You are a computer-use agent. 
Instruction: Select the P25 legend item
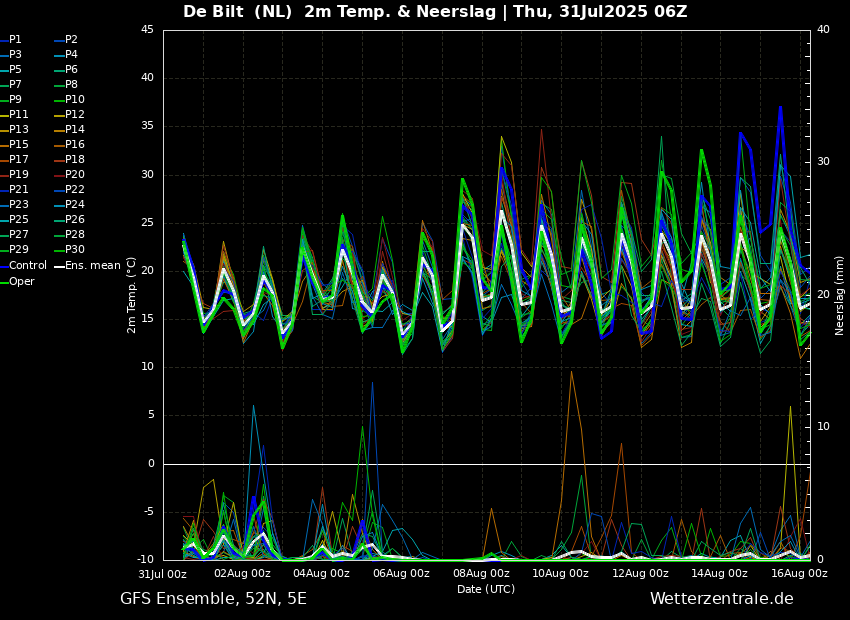(18, 220)
